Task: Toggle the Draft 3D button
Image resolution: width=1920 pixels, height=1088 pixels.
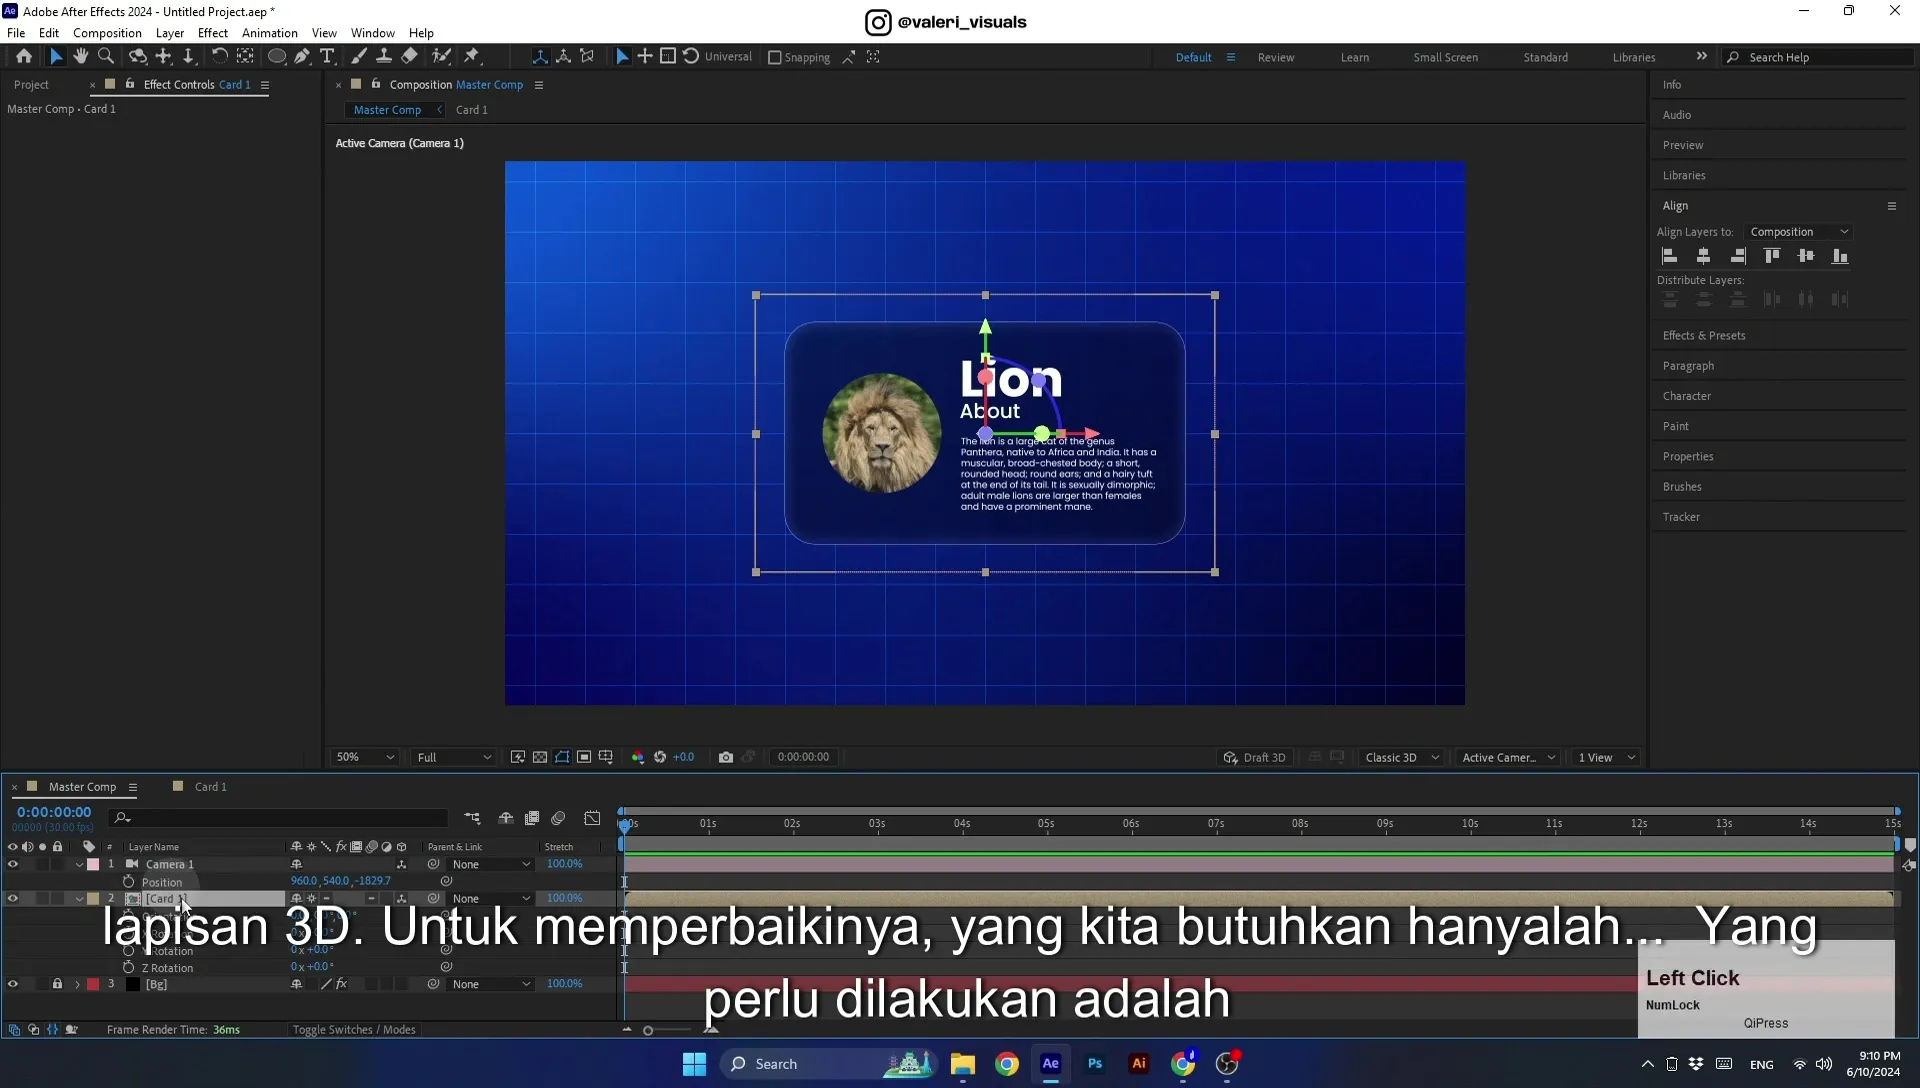Action: coord(1255,757)
